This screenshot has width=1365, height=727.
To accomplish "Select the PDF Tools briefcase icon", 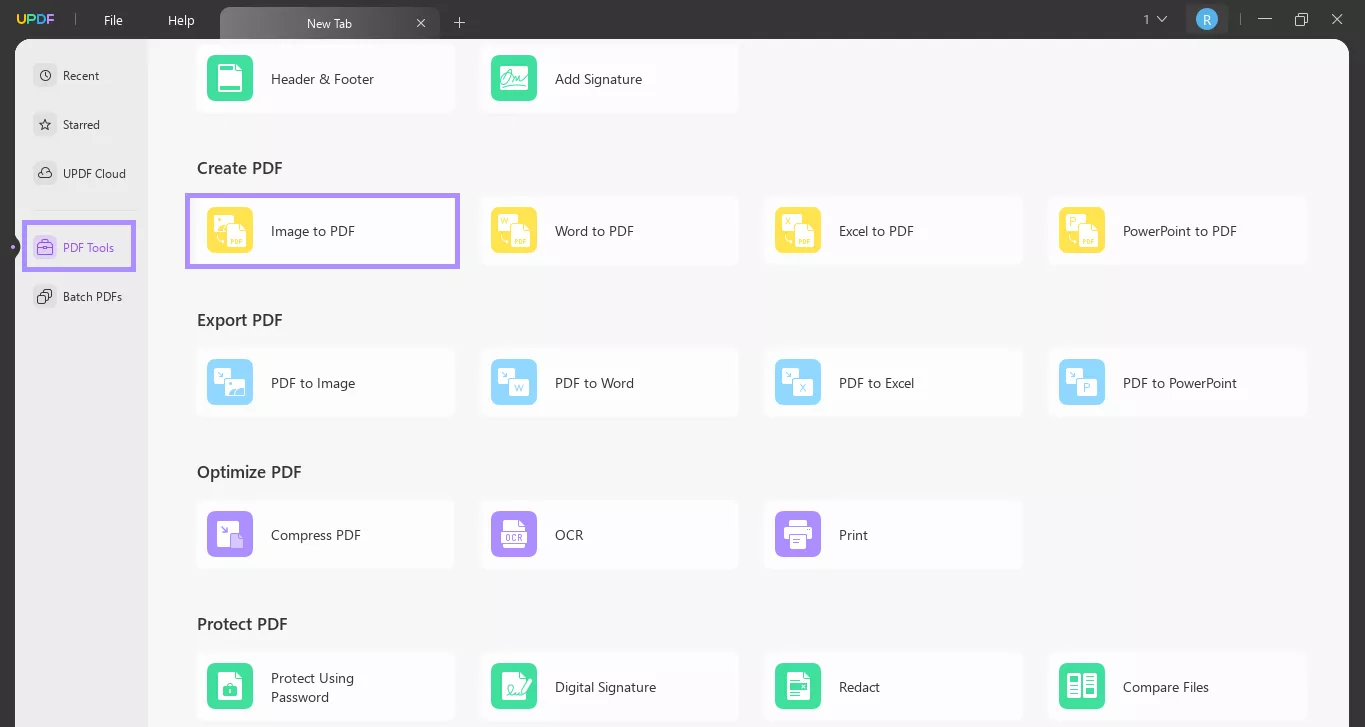I will tap(45, 247).
